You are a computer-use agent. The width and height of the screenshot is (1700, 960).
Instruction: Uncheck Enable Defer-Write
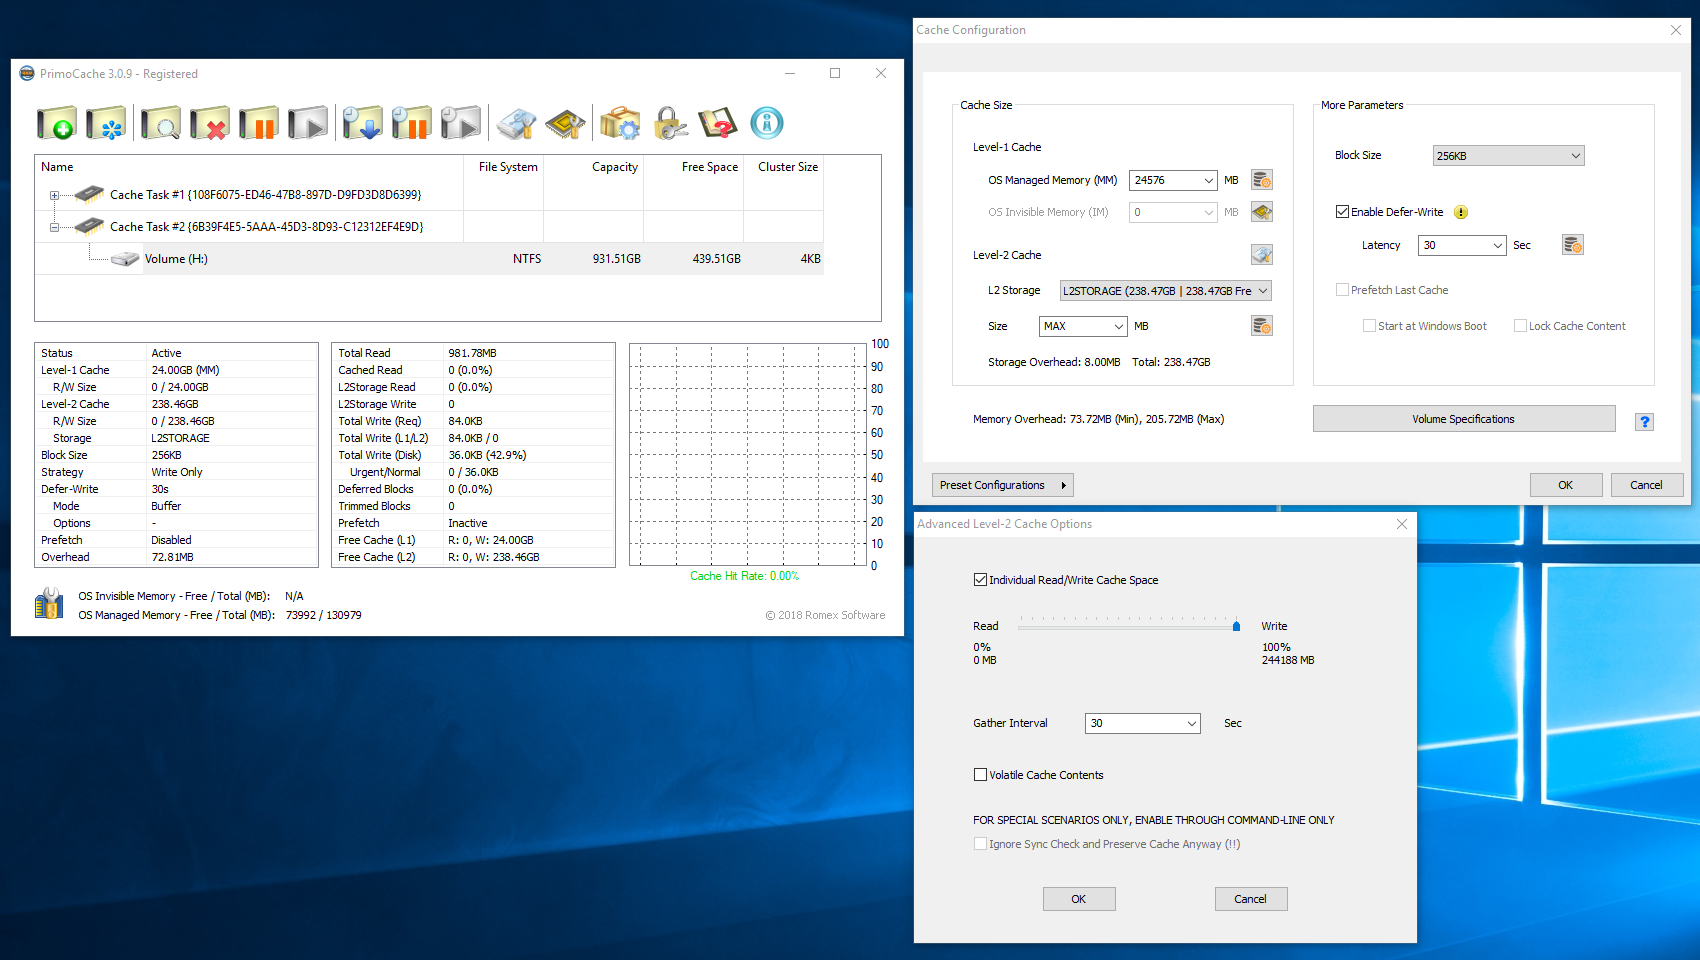(x=1343, y=212)
